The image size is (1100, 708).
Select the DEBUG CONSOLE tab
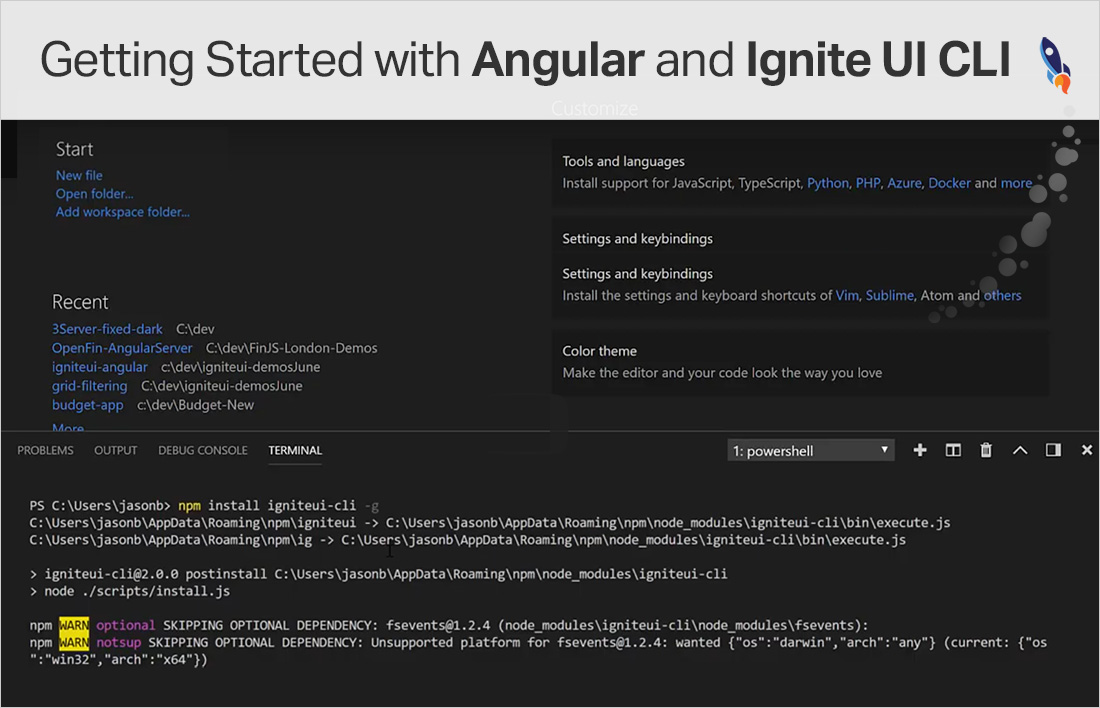(202, 451)
